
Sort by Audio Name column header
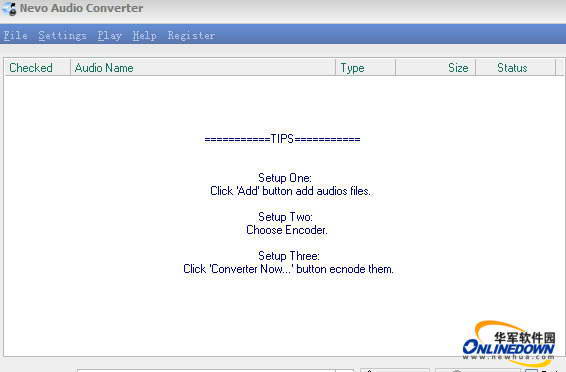pyautogui.click(x=203, y=67)
